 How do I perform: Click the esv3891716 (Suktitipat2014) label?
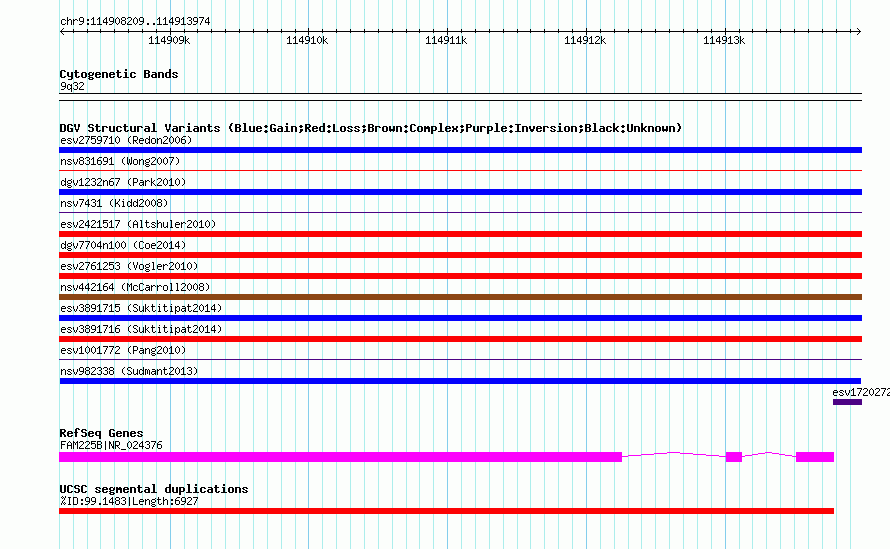point(141,329)
